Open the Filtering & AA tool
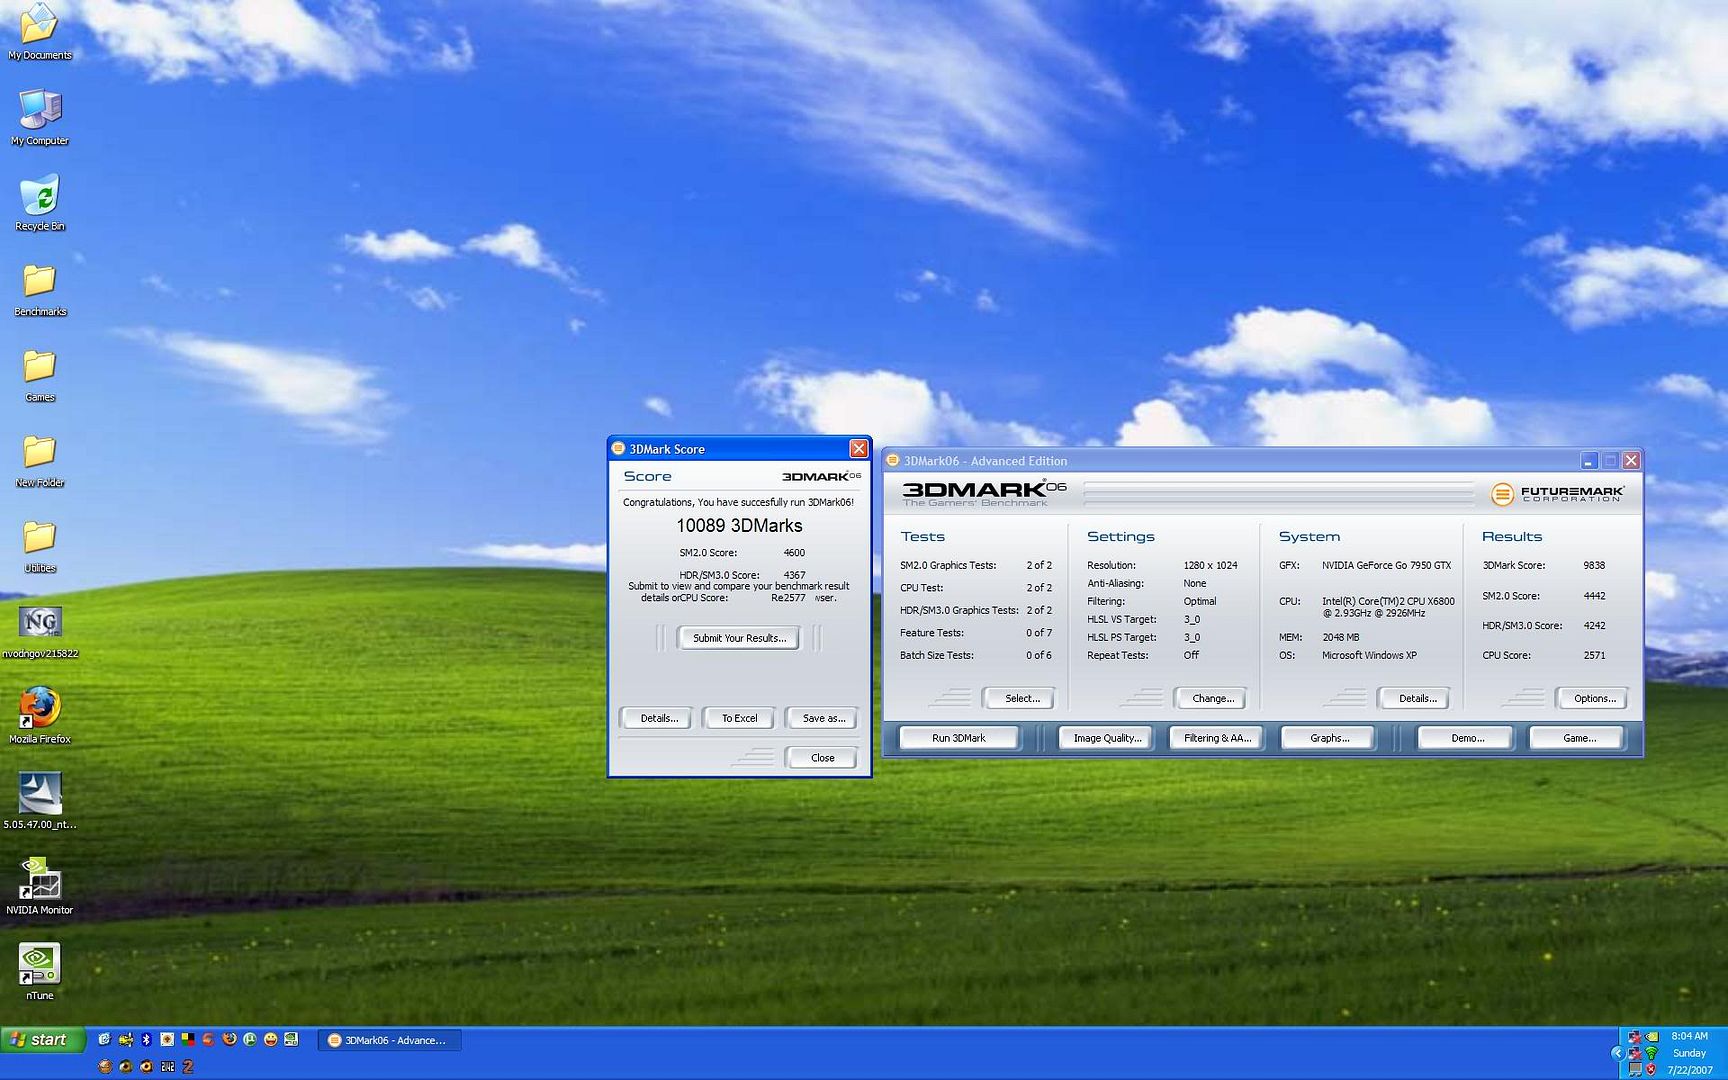The image size is (1728, 1080). (x=1217, y=738)
